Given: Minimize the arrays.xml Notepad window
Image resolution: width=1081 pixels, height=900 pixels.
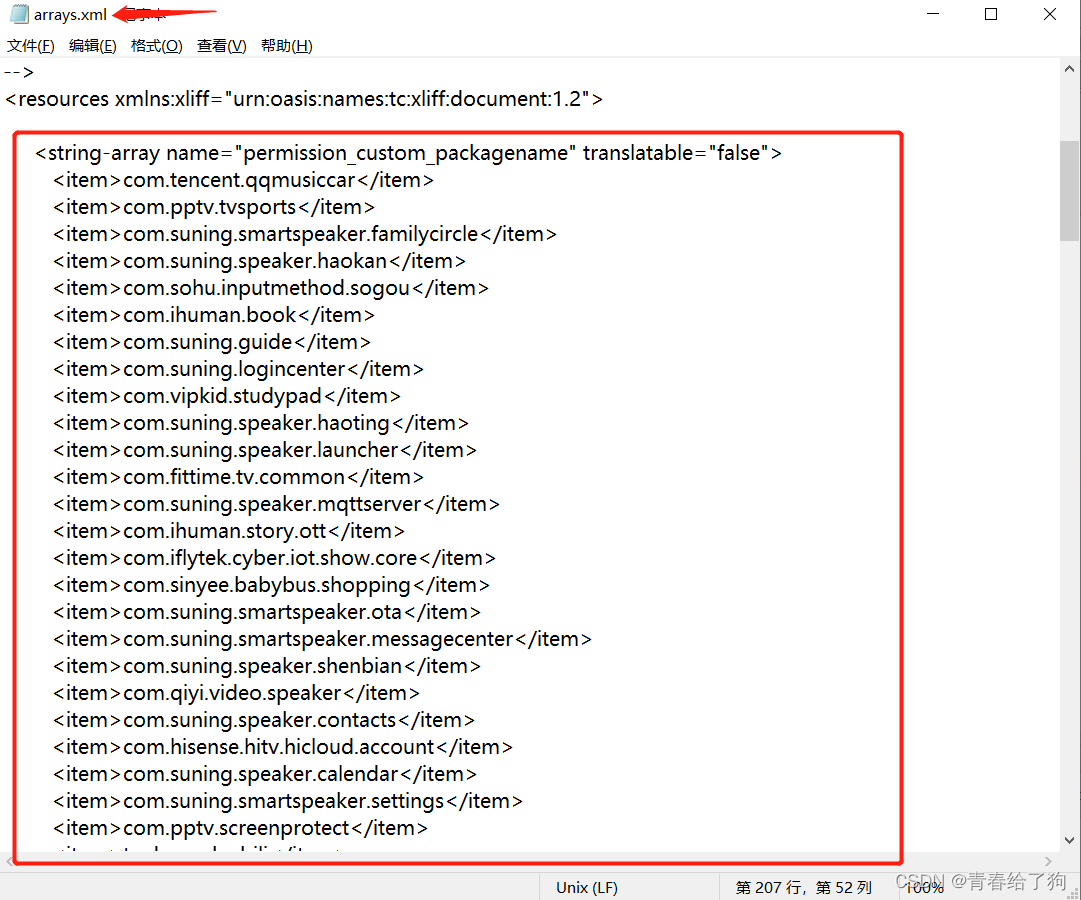Looking at the screenshot, I should pos(933,14).
